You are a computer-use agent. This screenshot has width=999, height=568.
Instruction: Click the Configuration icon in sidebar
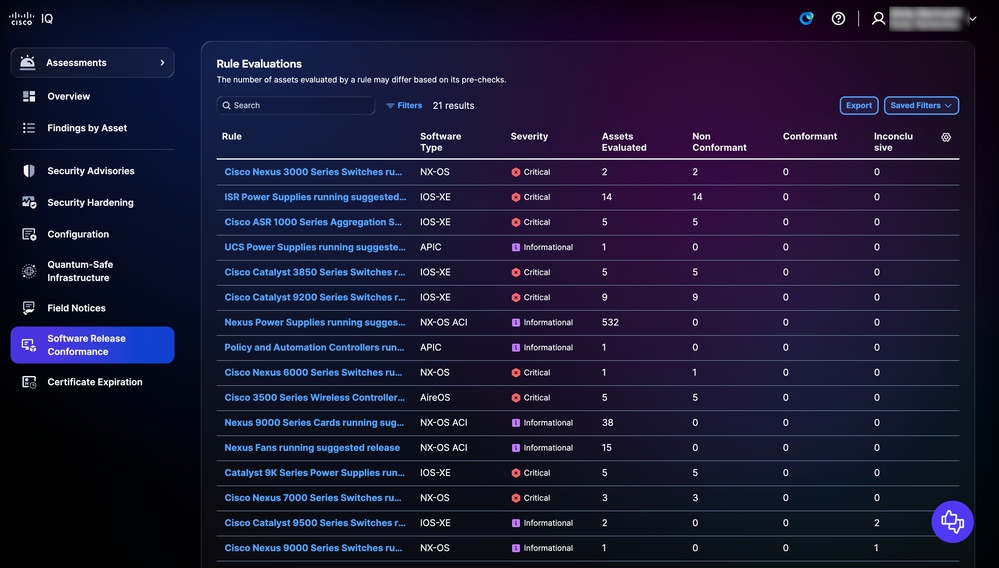pyautogui.click(x=29, y=234)
